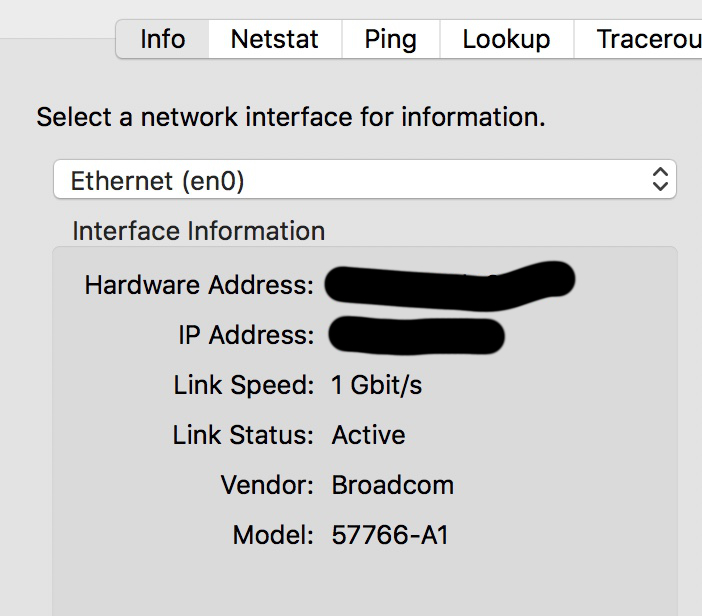Click the Vendor label
Viewport: 702px width, 616px height.
pos(267,485)
